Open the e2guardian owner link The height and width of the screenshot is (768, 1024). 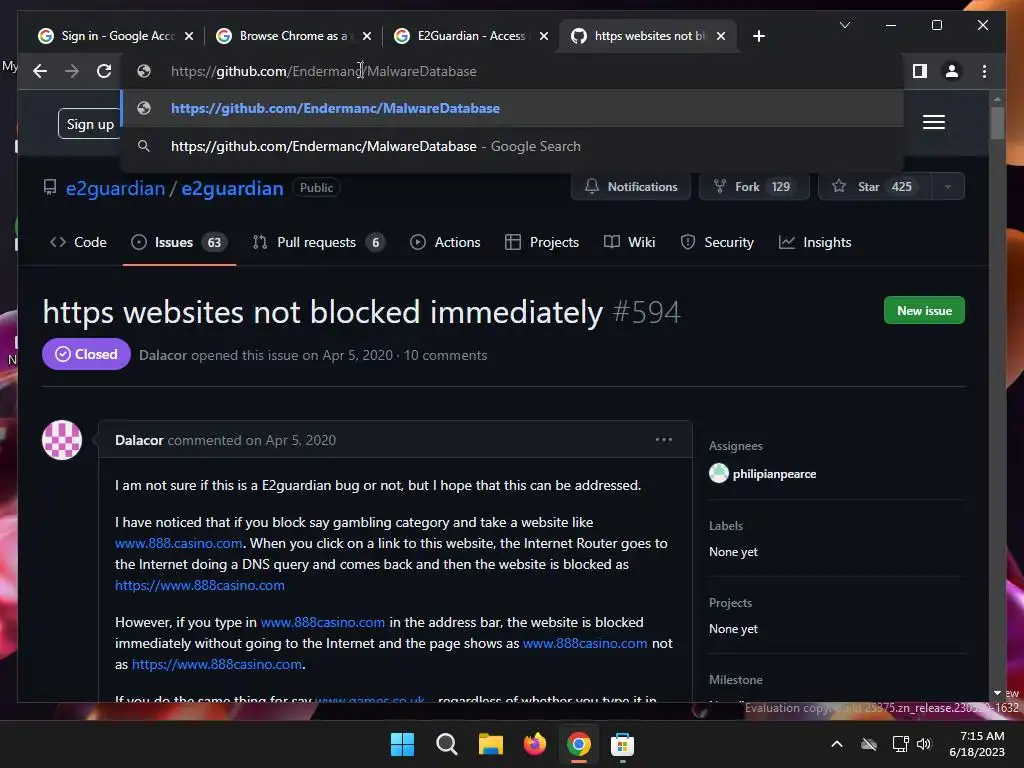pyautogui.click(x=116, y=188)
